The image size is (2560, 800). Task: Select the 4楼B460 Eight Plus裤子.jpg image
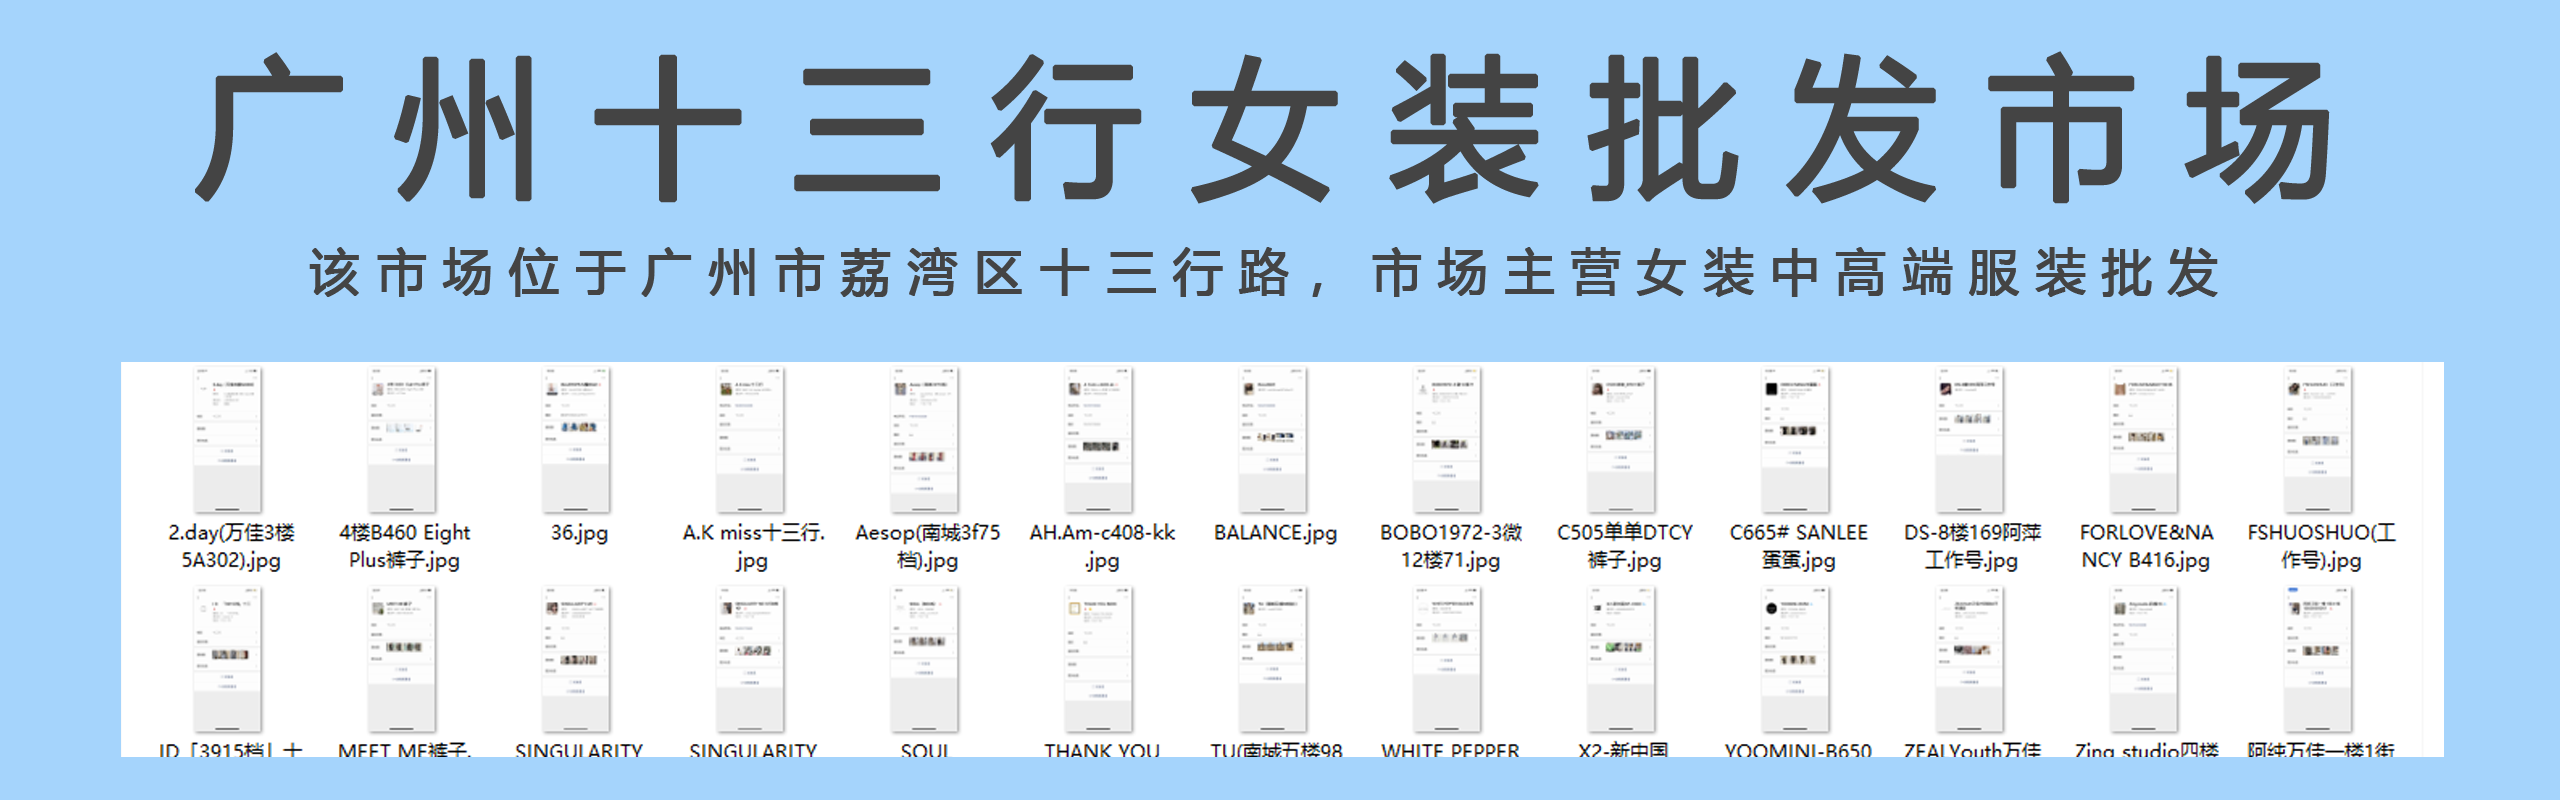click(x=403, y=440)
